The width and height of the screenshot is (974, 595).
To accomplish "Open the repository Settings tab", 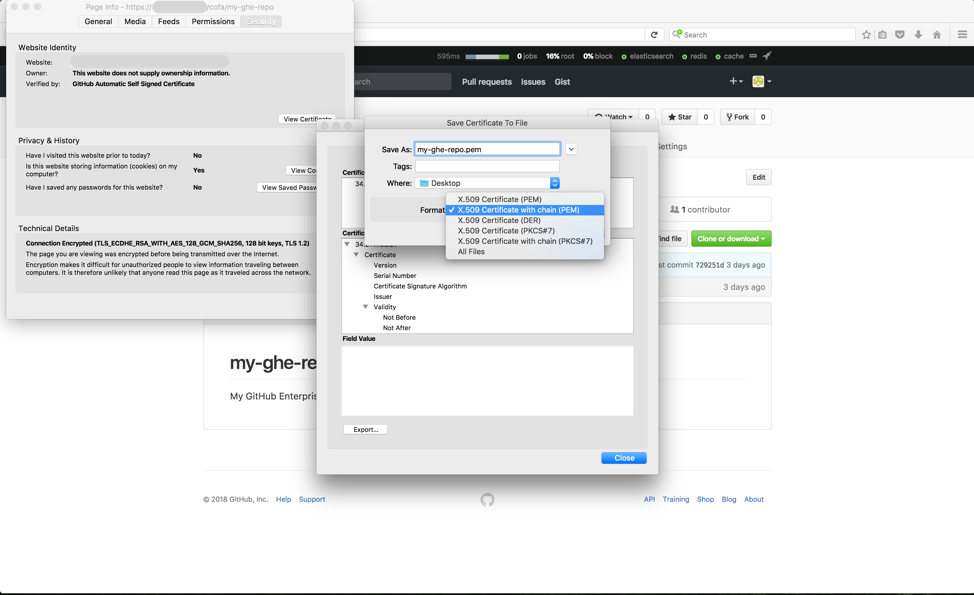I will point(671,147).
